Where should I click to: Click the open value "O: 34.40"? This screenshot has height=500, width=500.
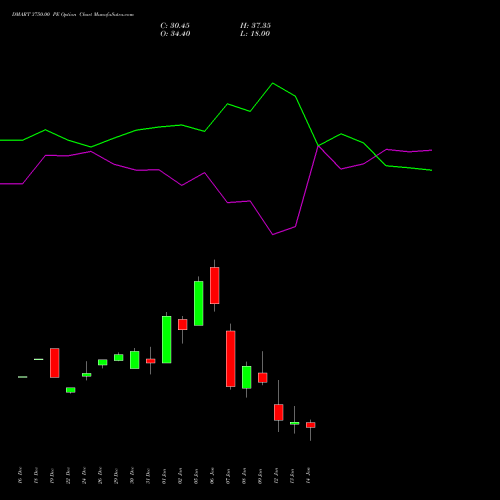click(175, 34)
